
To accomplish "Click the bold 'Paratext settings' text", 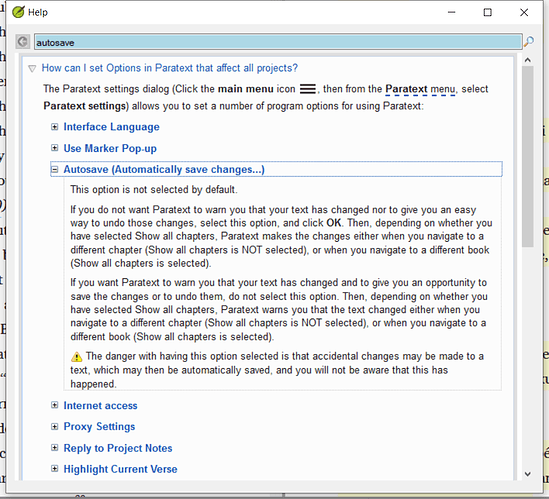I will 86,106.
